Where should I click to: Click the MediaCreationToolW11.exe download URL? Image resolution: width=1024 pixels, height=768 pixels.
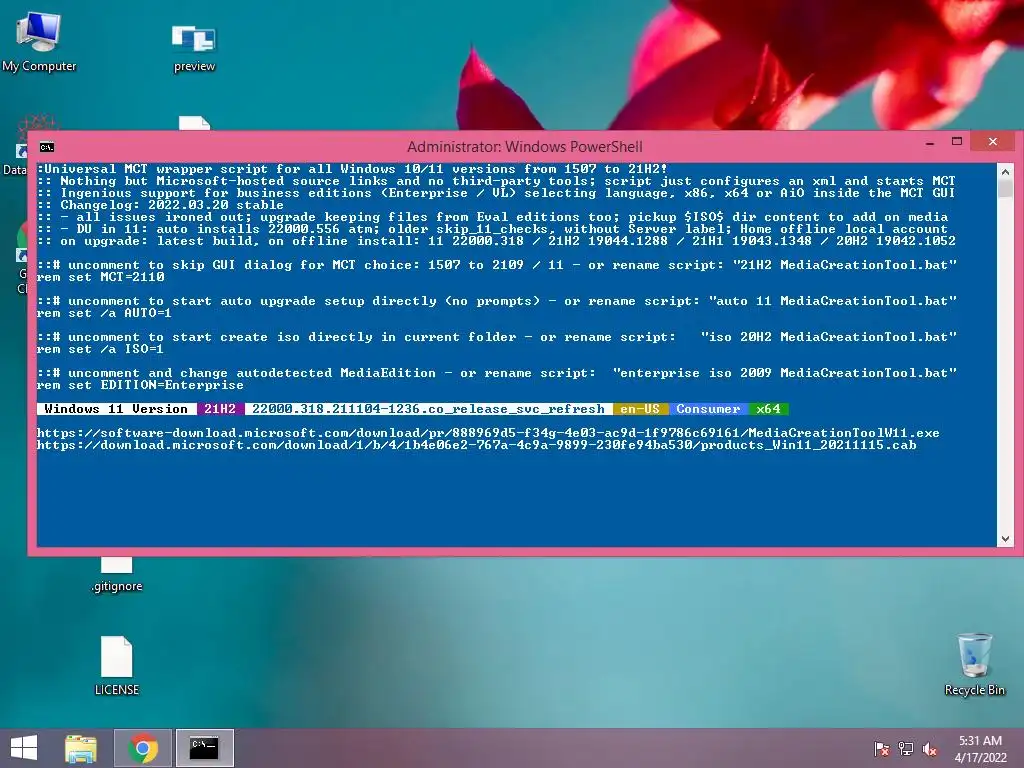click(x=488, y=432)
